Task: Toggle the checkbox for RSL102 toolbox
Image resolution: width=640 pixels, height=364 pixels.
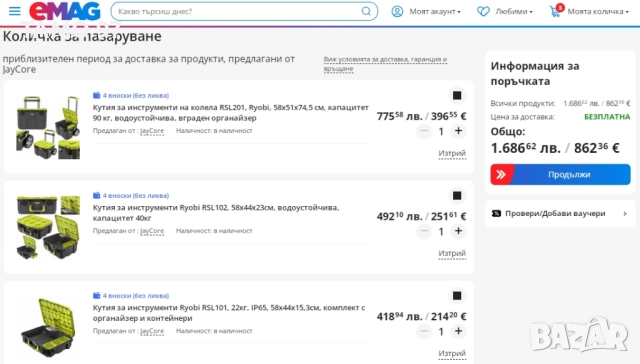Action: point(457,195)
